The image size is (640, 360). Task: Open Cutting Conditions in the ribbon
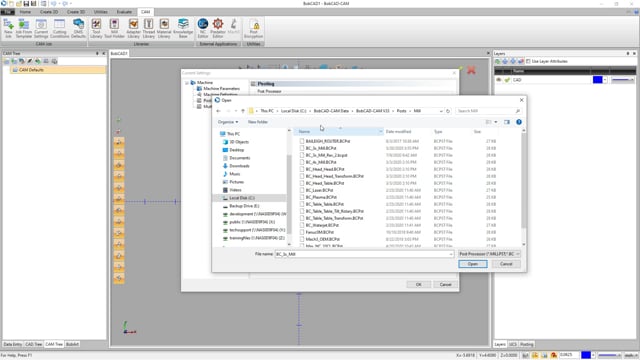coord(60,28)
